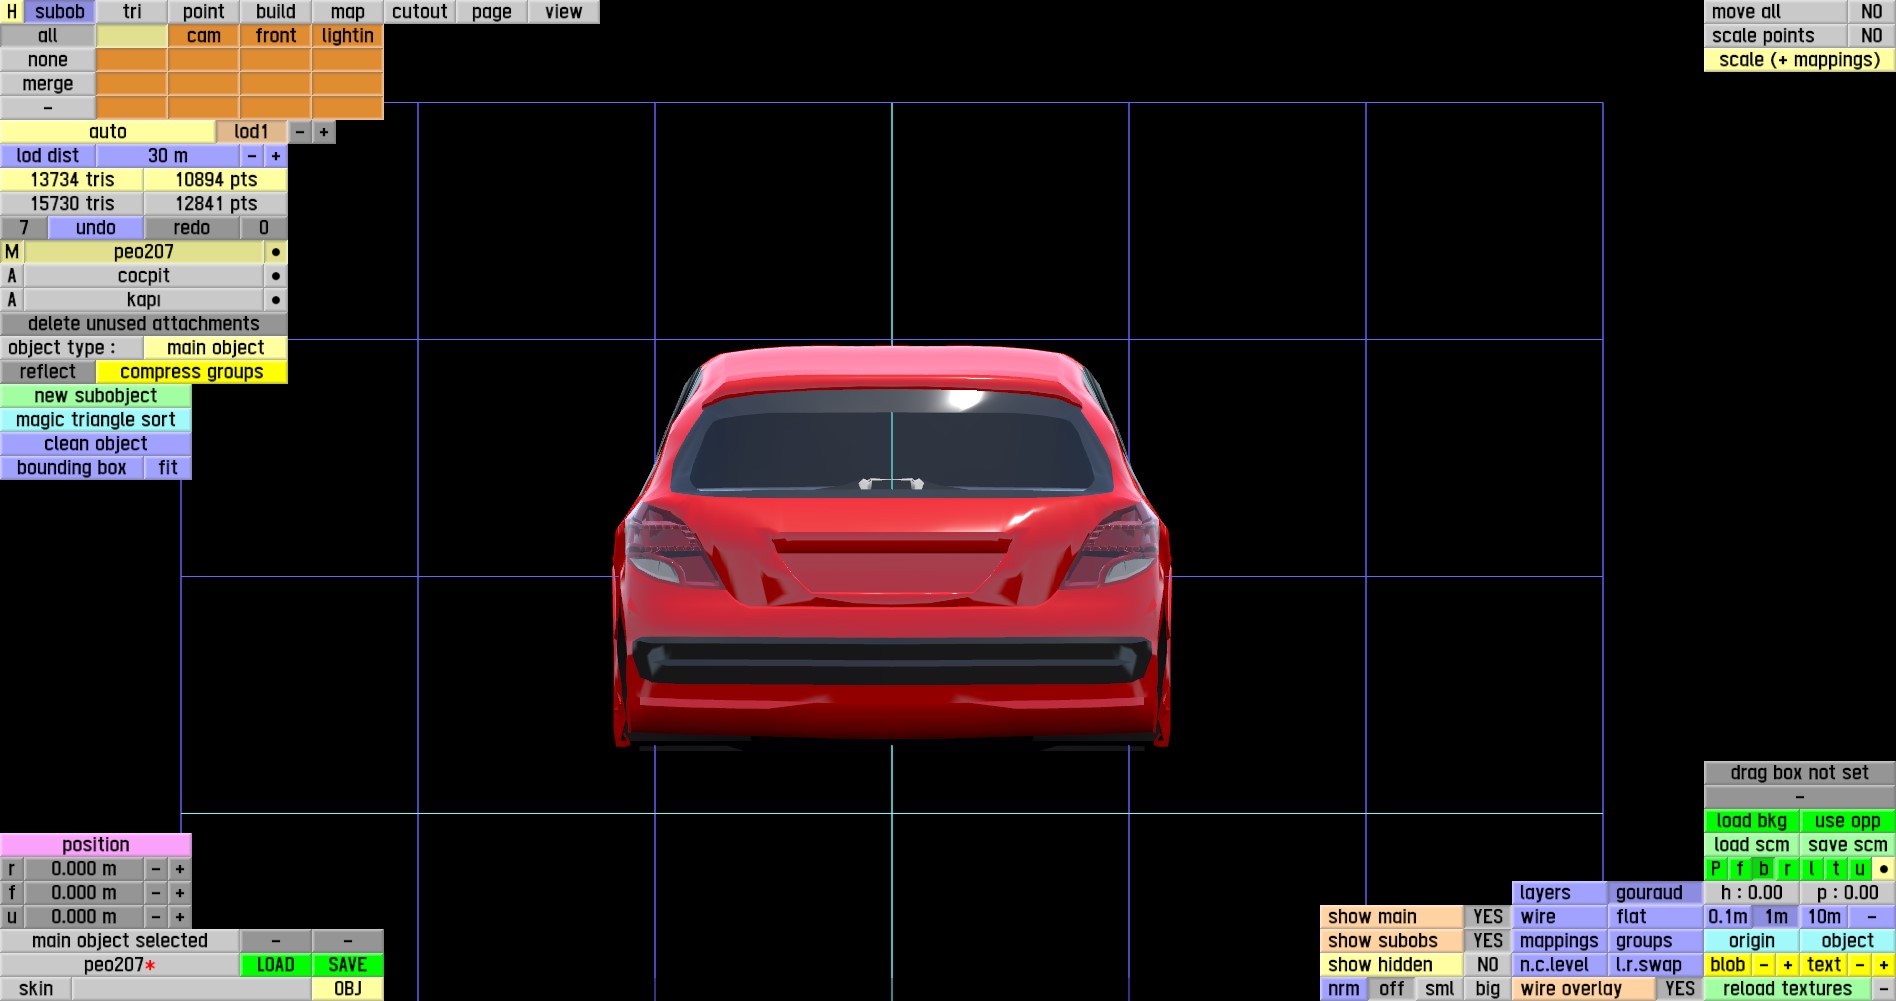Screen dimensions: 1896x1001
Task: Switch to the green u under view button
Action: pos(1860,869)
